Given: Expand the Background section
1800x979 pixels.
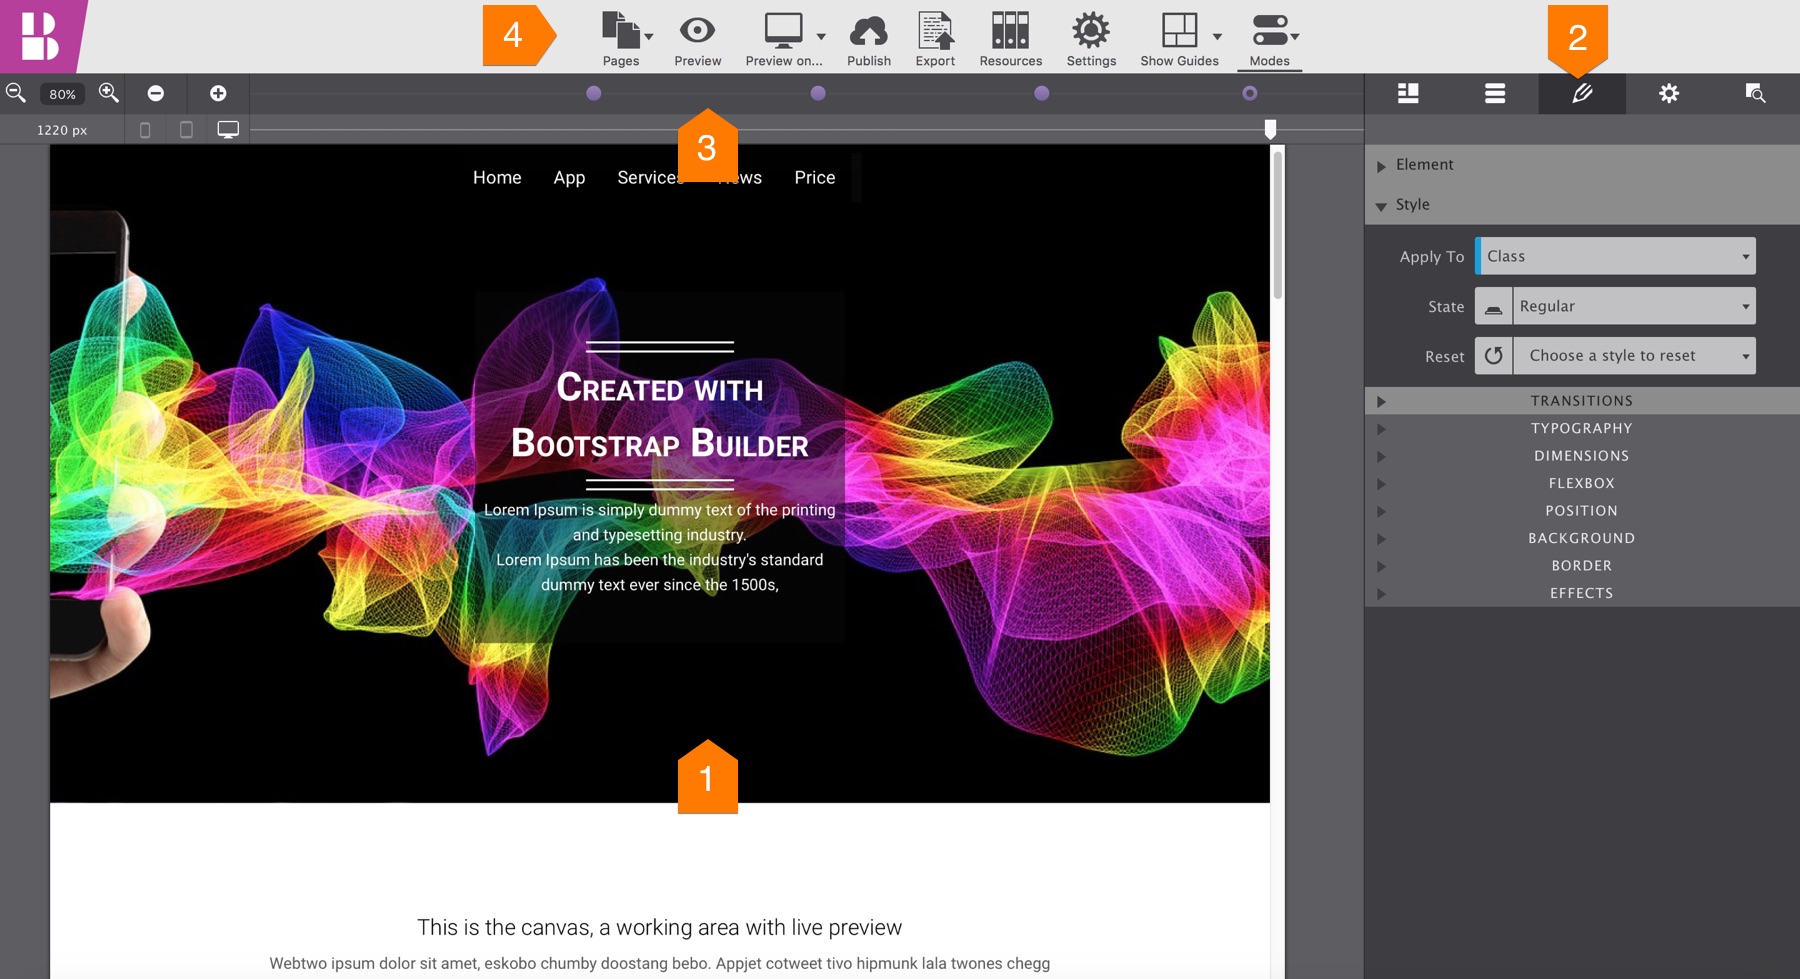Looking at the screenshot, I should click(1582, 538).
